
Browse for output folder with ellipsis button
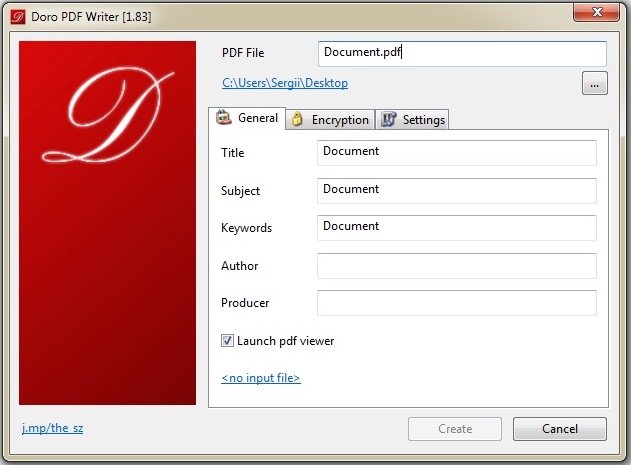coord(595,84)
